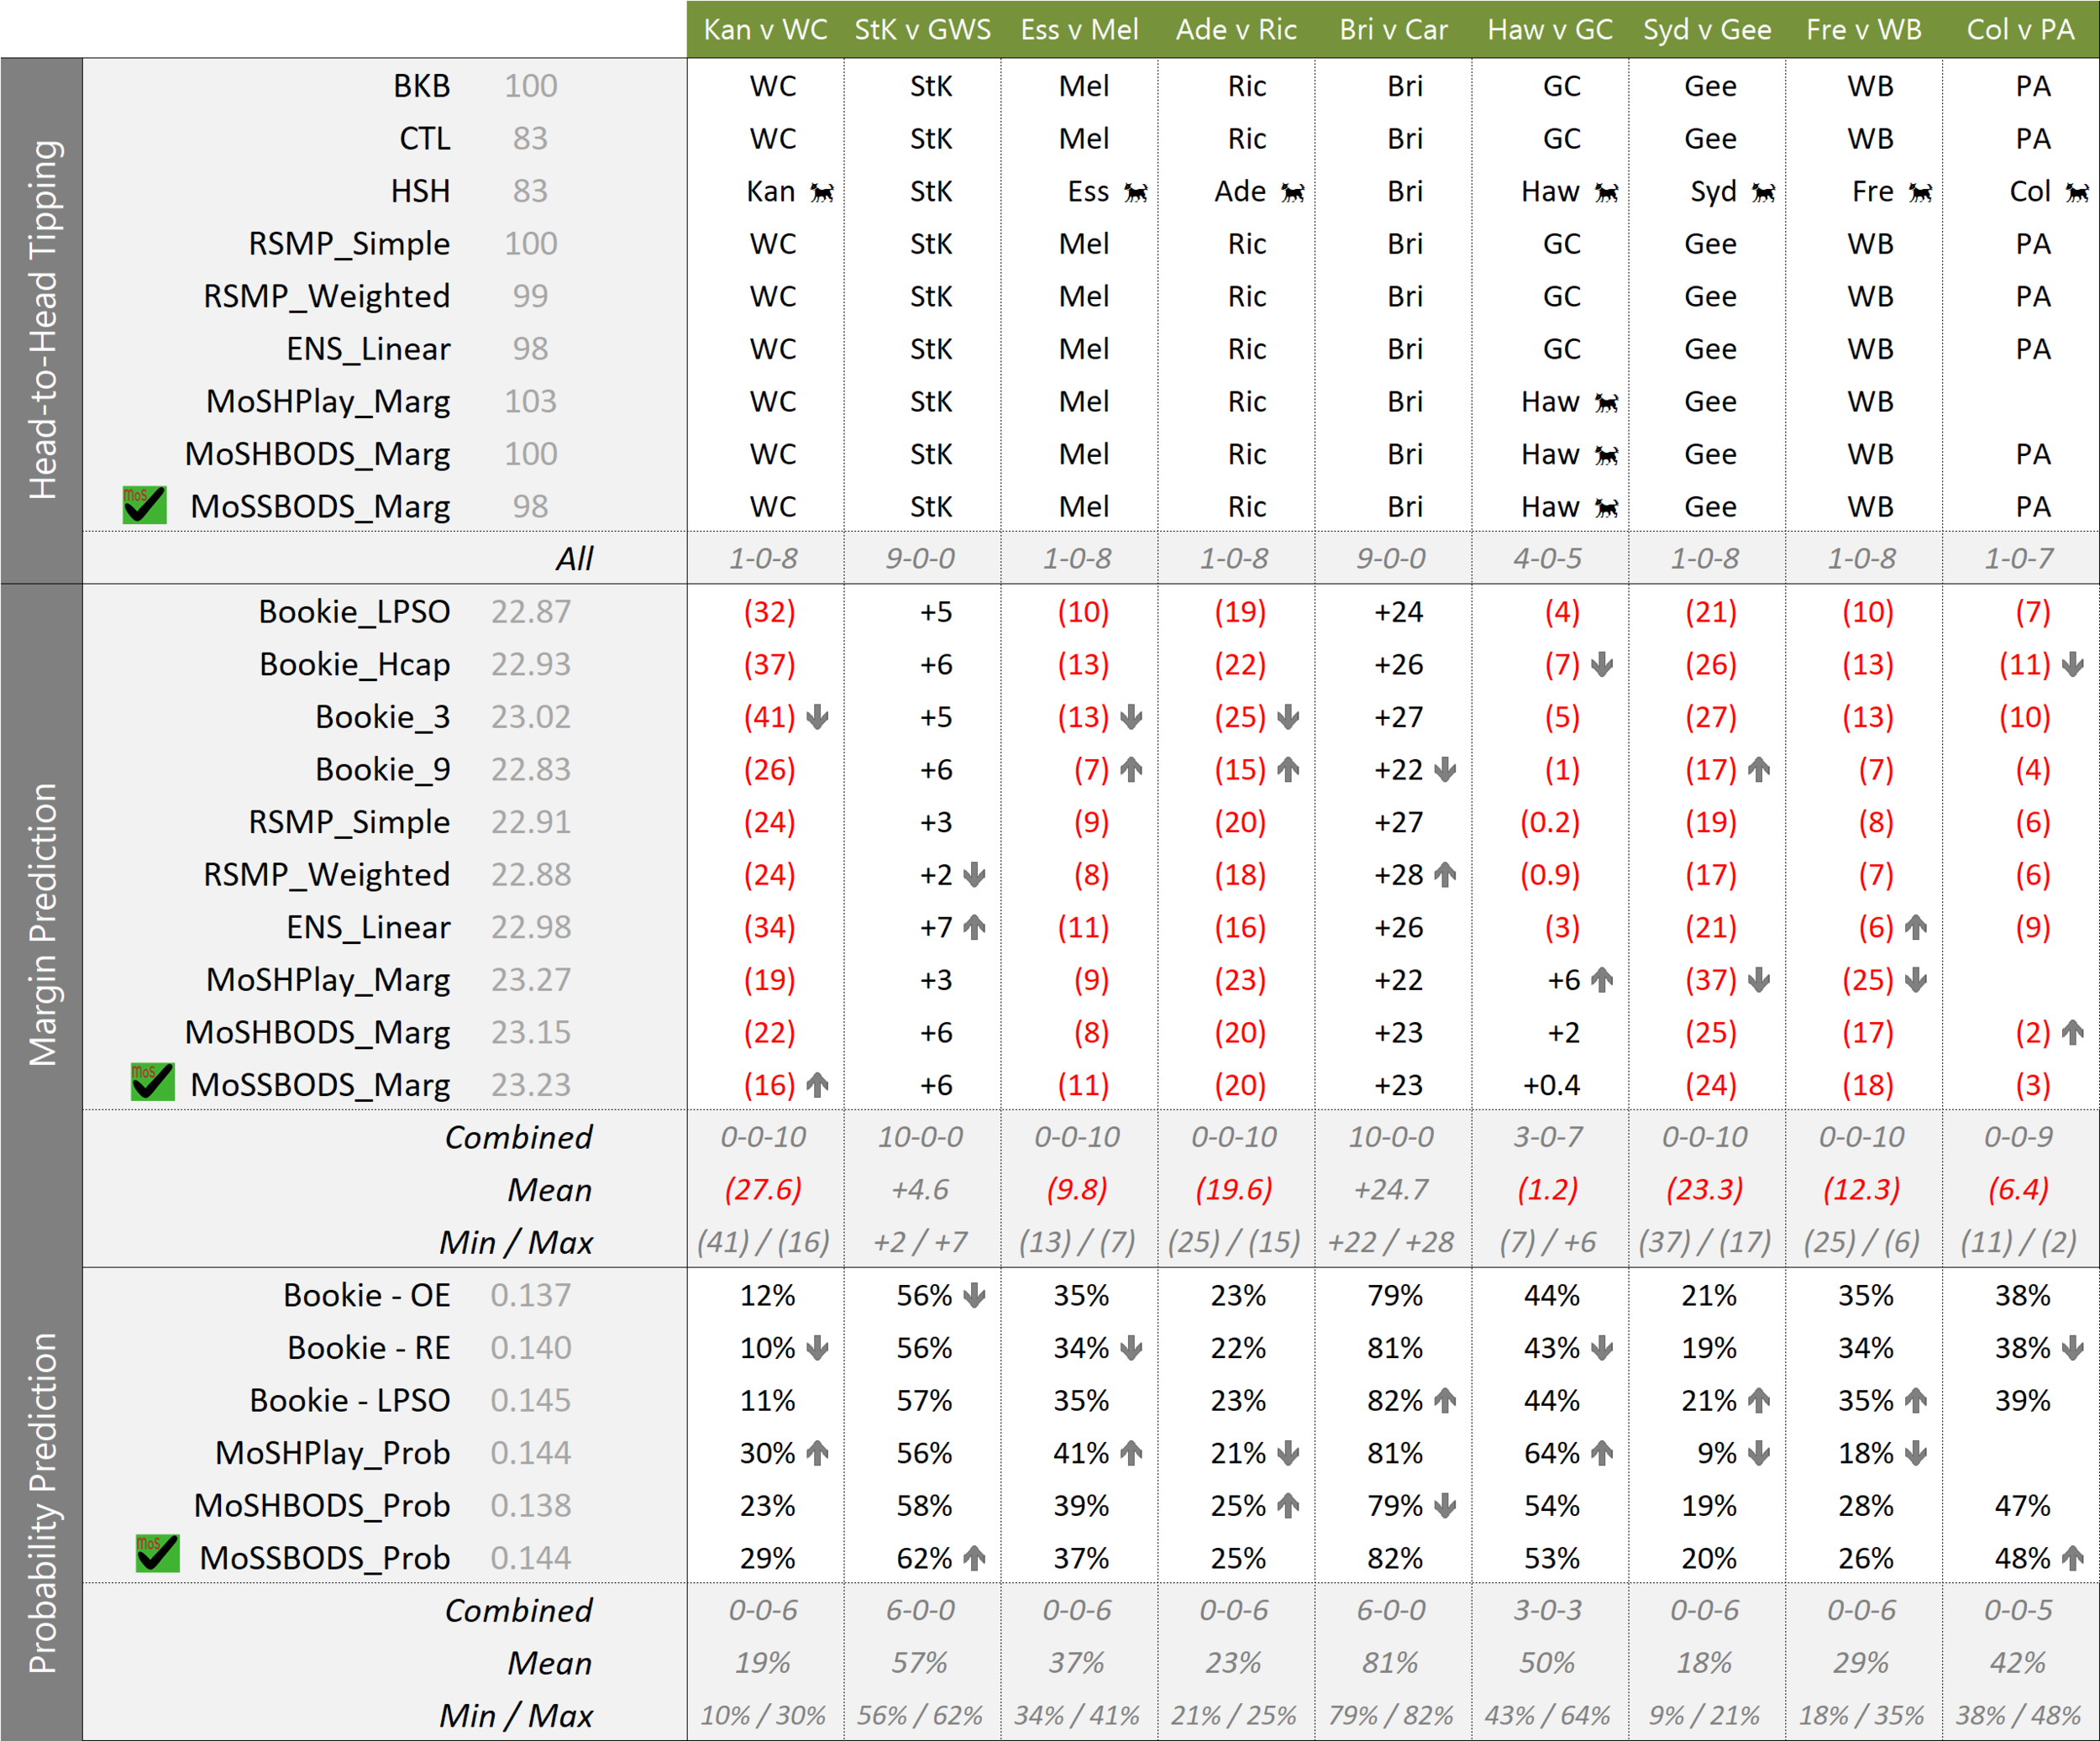2100x1741 pixels.
Task: Select the Haw v GC column header
Action: [x=1550, y=29]
